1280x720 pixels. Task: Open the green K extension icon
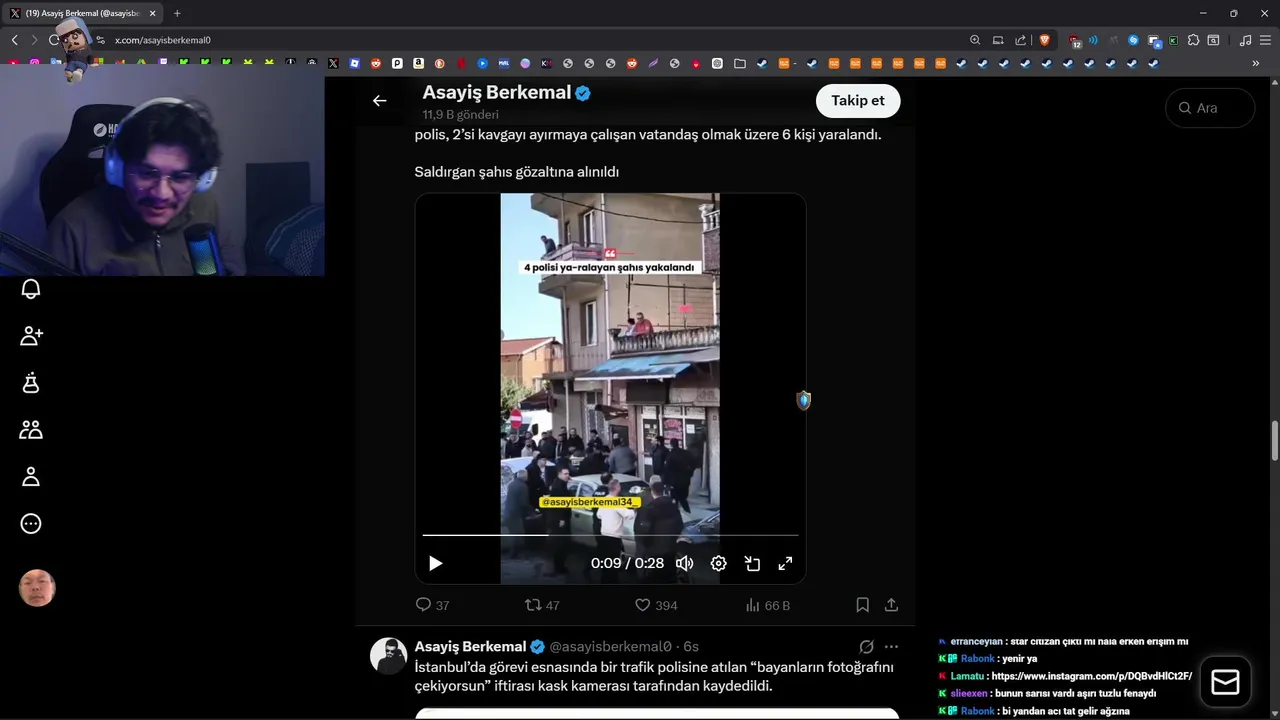pos(1173,40)
